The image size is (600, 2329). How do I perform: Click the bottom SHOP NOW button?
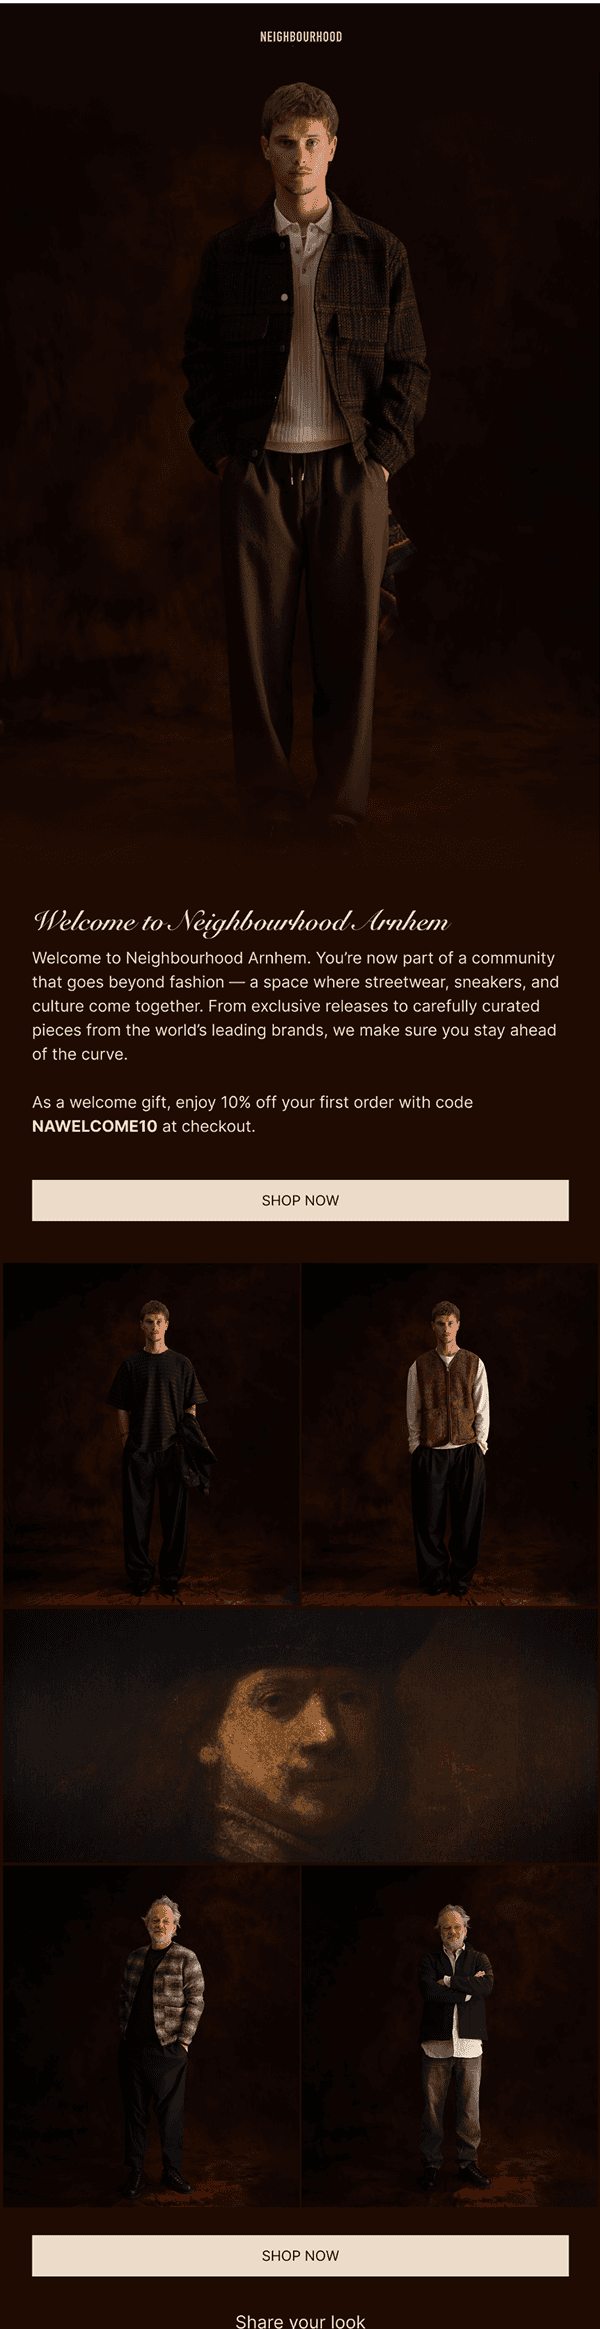(x=300, y=2256)
